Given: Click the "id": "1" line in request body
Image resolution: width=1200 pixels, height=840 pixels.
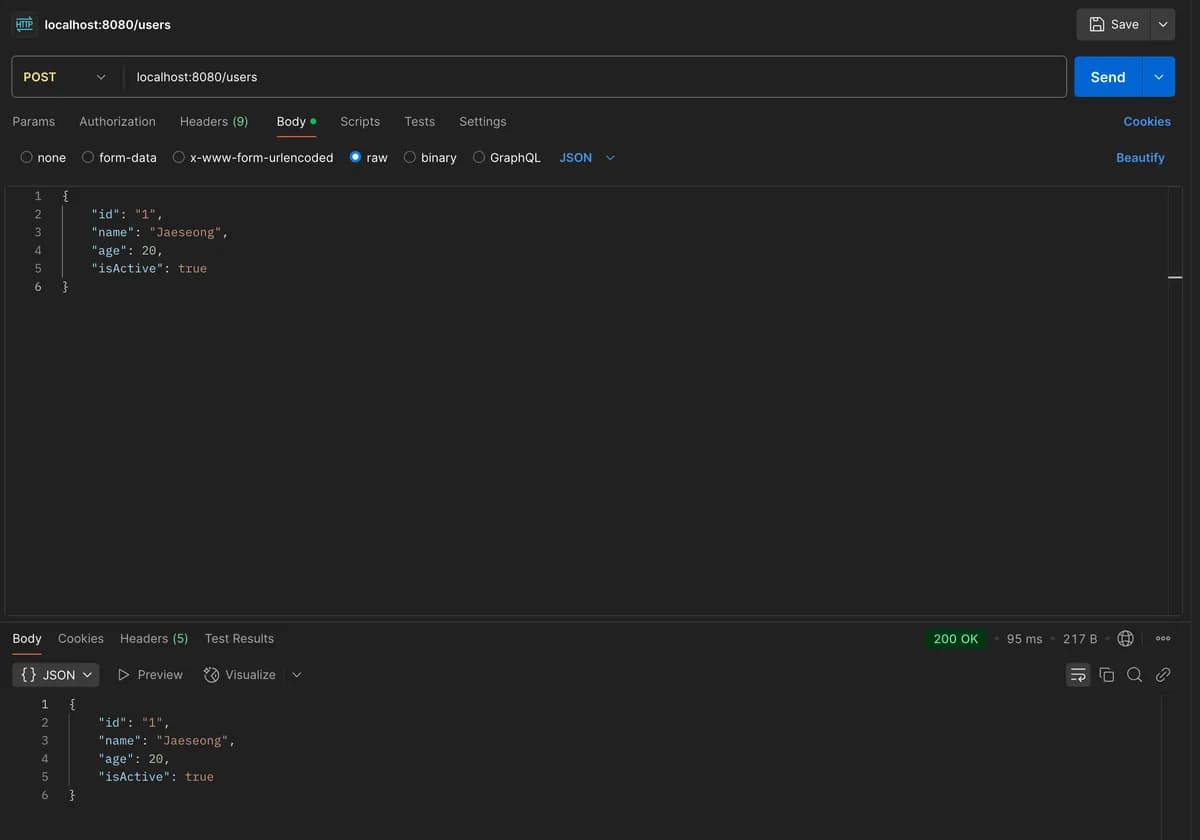Looking at the screenshot, I should point(127,214).
